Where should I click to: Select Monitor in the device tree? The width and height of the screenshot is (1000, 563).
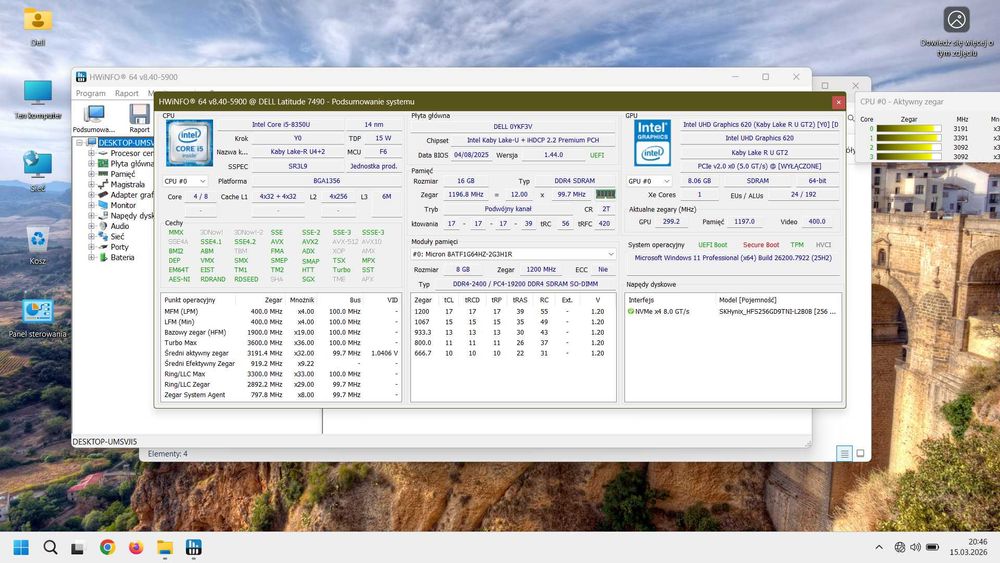click(123, 205)
